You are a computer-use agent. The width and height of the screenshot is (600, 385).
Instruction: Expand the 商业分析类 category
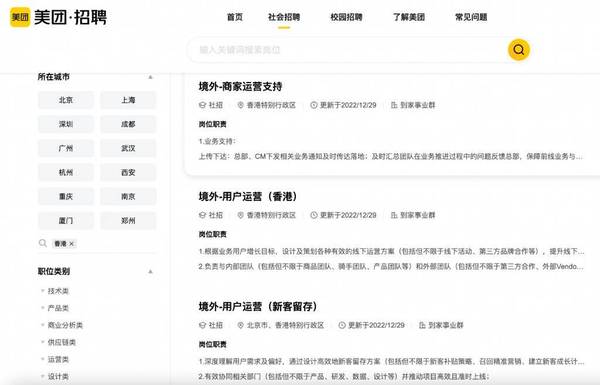point(42,325)
